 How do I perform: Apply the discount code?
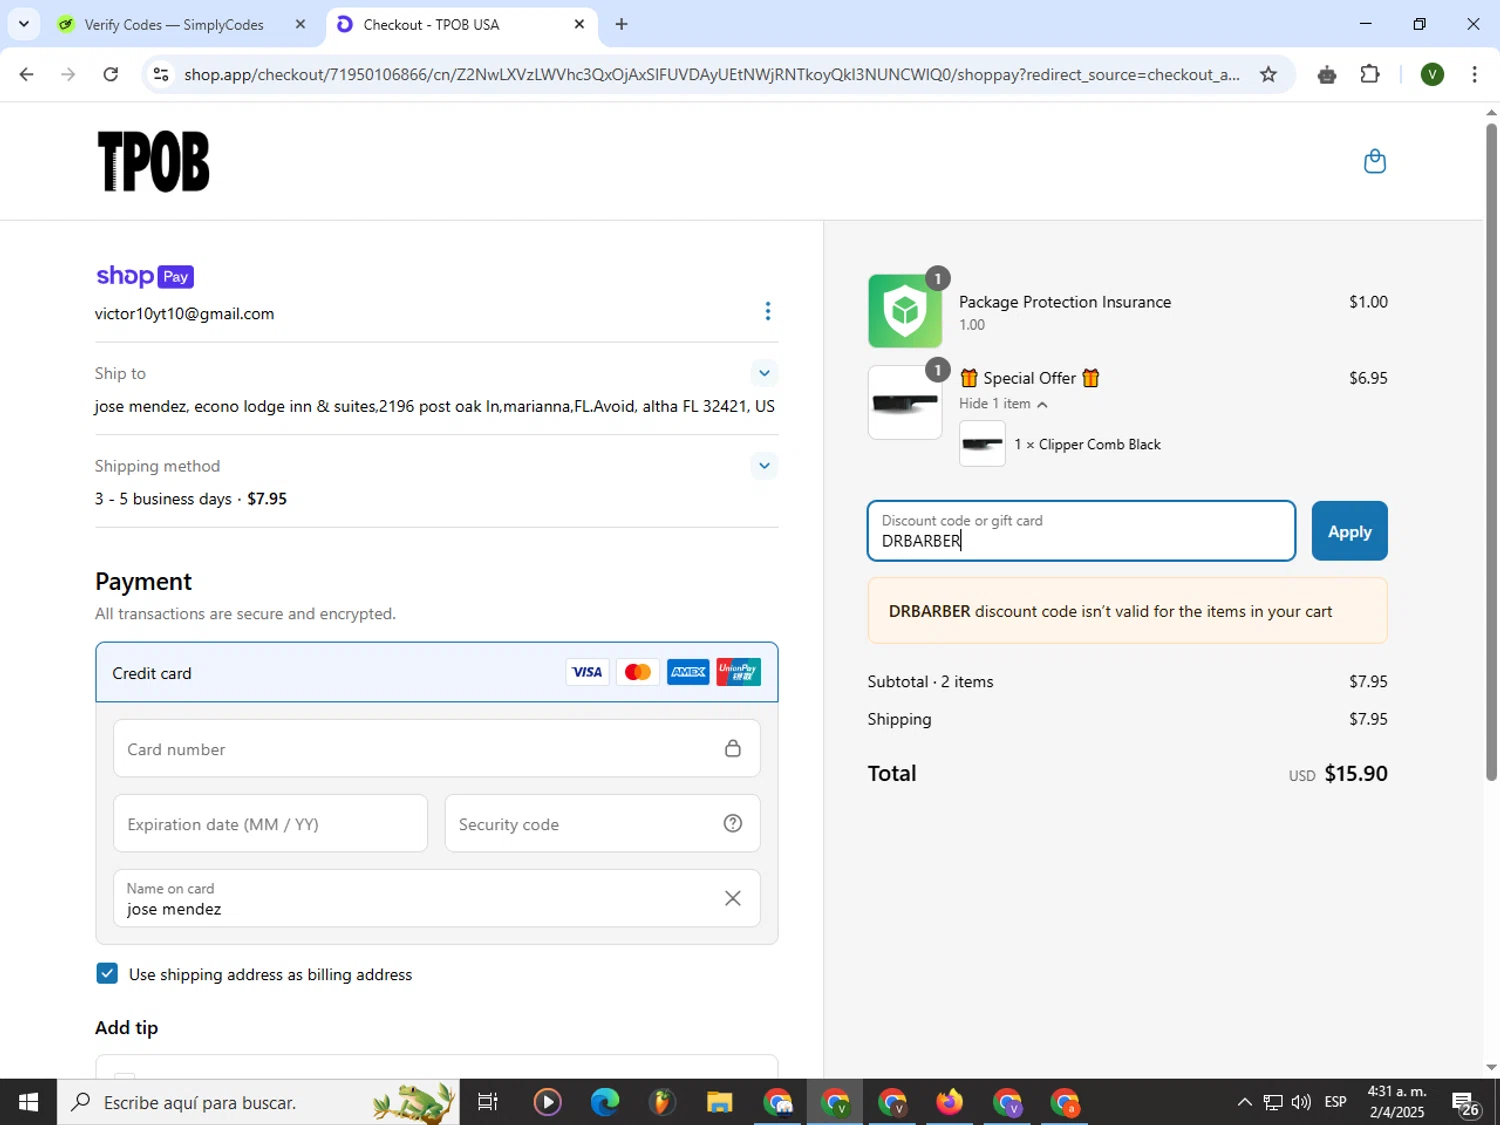[x=1349, y=531]
